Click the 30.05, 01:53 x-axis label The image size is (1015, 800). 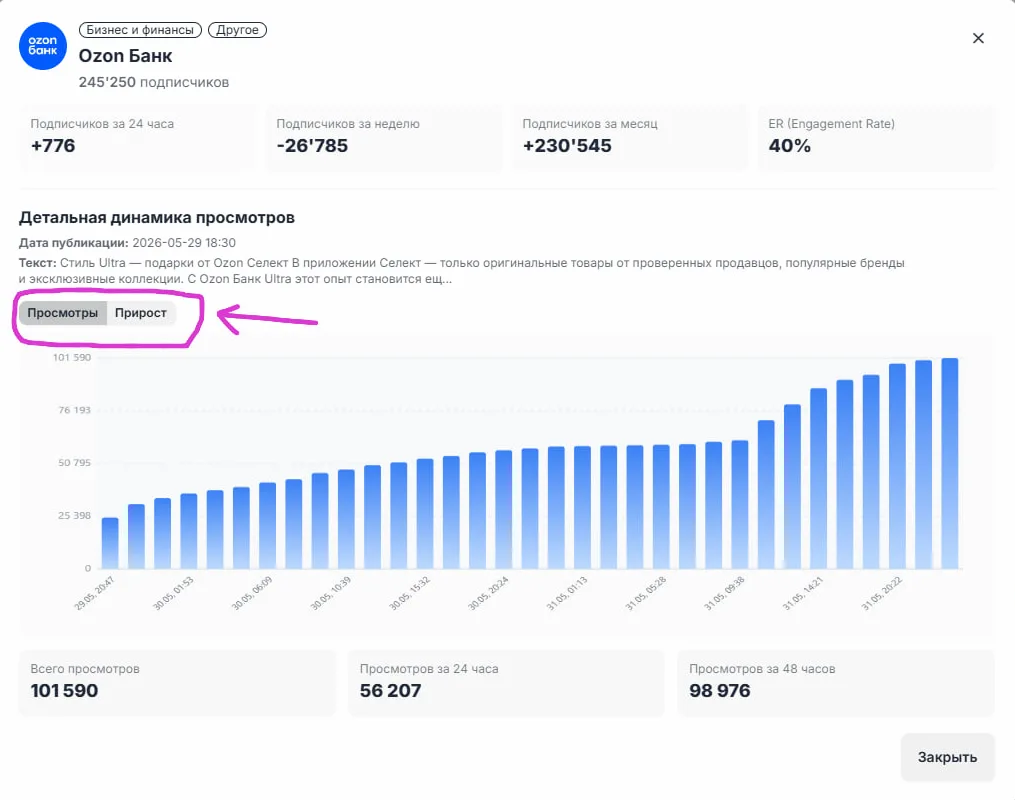[x=173, y=593]
